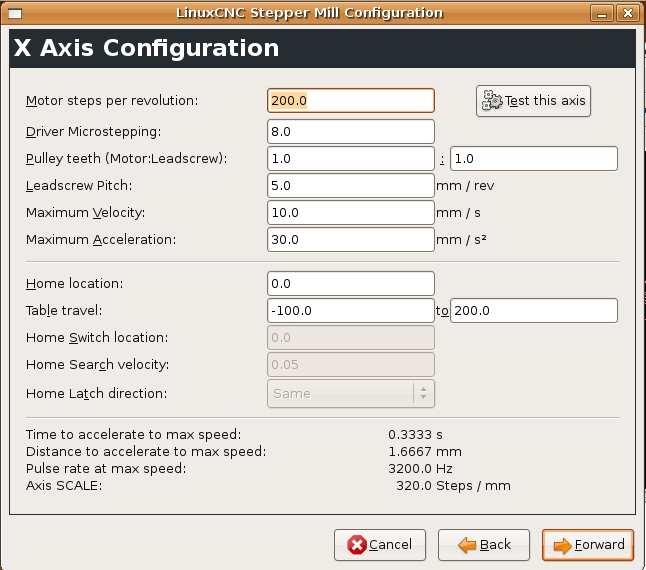
Task: Click the mm / s² unit text
Action: point(461,240)
